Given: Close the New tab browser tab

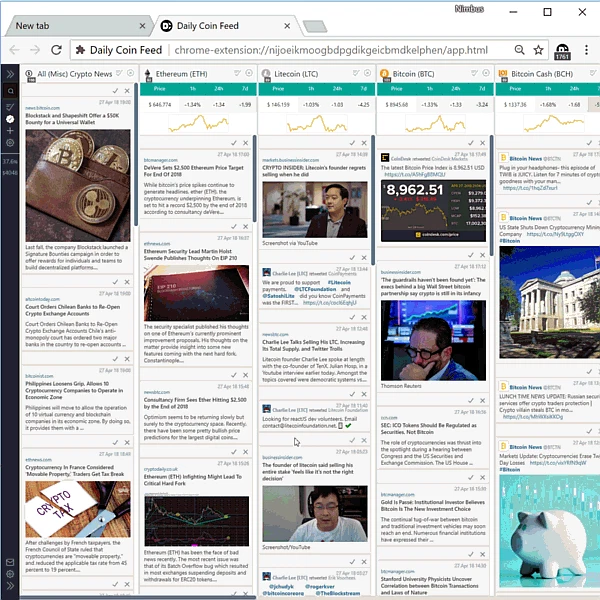Looking at the screenshot, I should pos(142,26).
